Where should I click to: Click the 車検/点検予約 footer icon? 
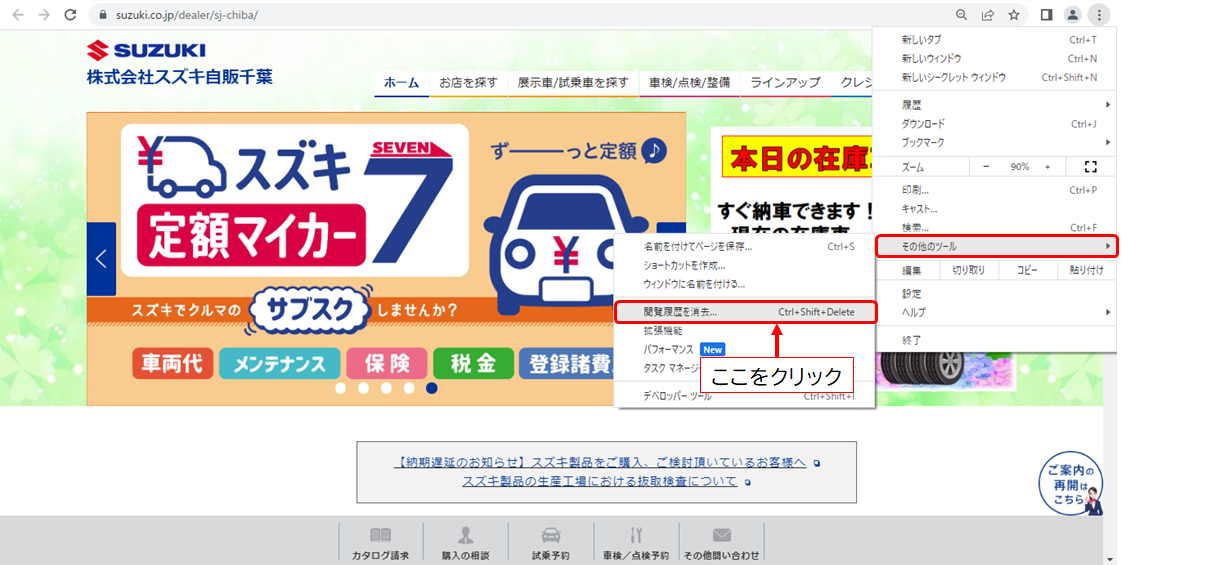pos(636,542)
